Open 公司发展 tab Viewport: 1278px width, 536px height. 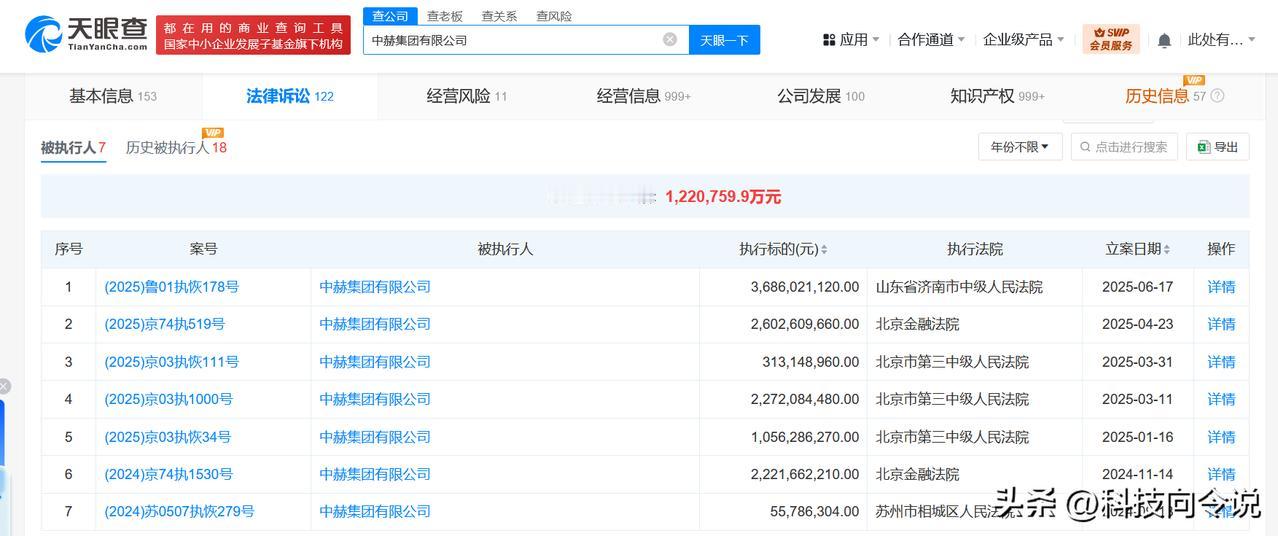pyautogui.click(x=821, y=96)
